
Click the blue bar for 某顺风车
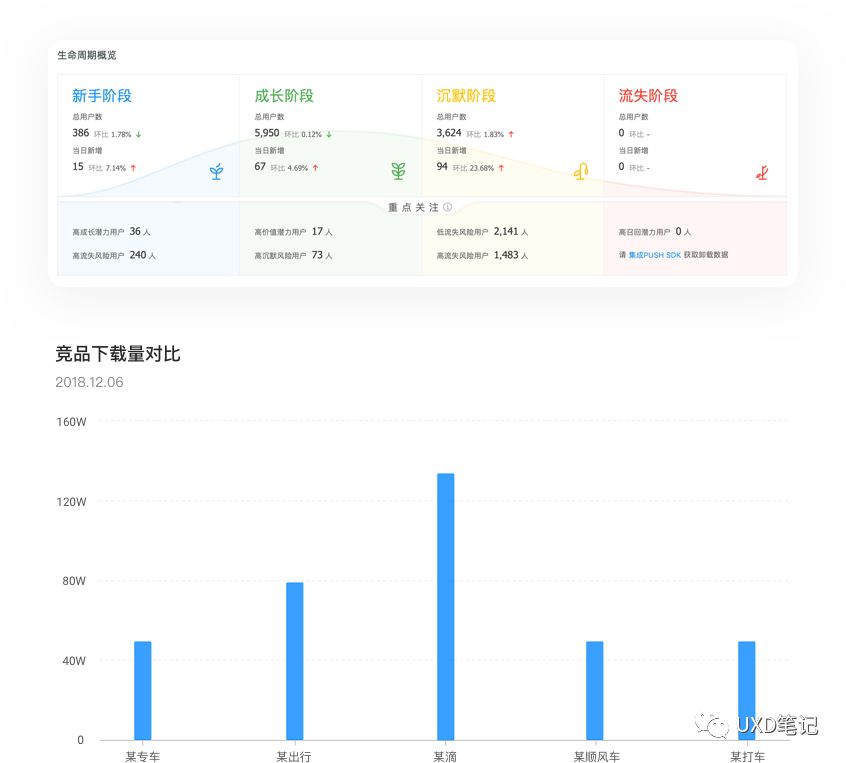click(x=595, y=690)
